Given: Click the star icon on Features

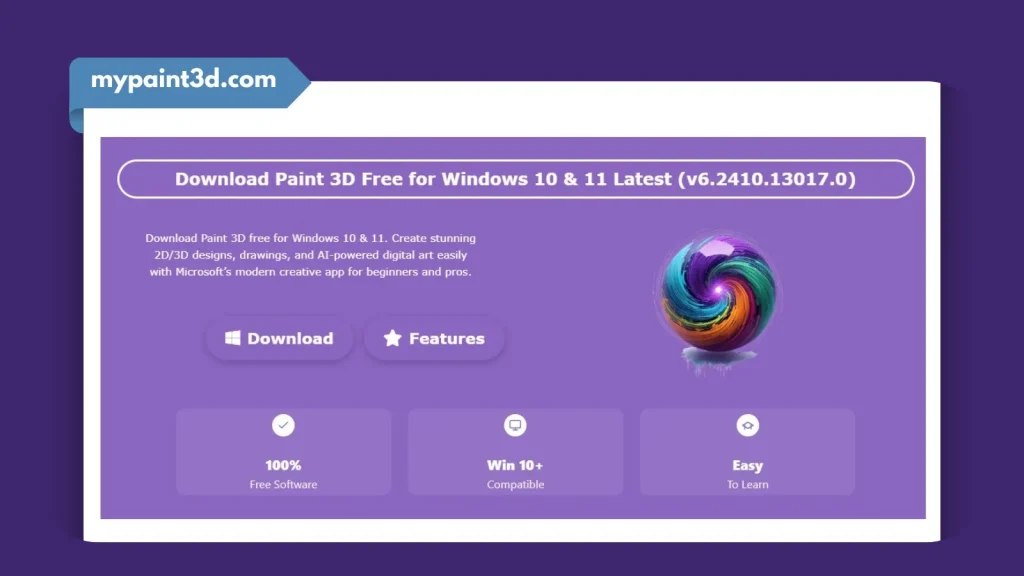Looking at the screenshot, I should coord(392,338).
